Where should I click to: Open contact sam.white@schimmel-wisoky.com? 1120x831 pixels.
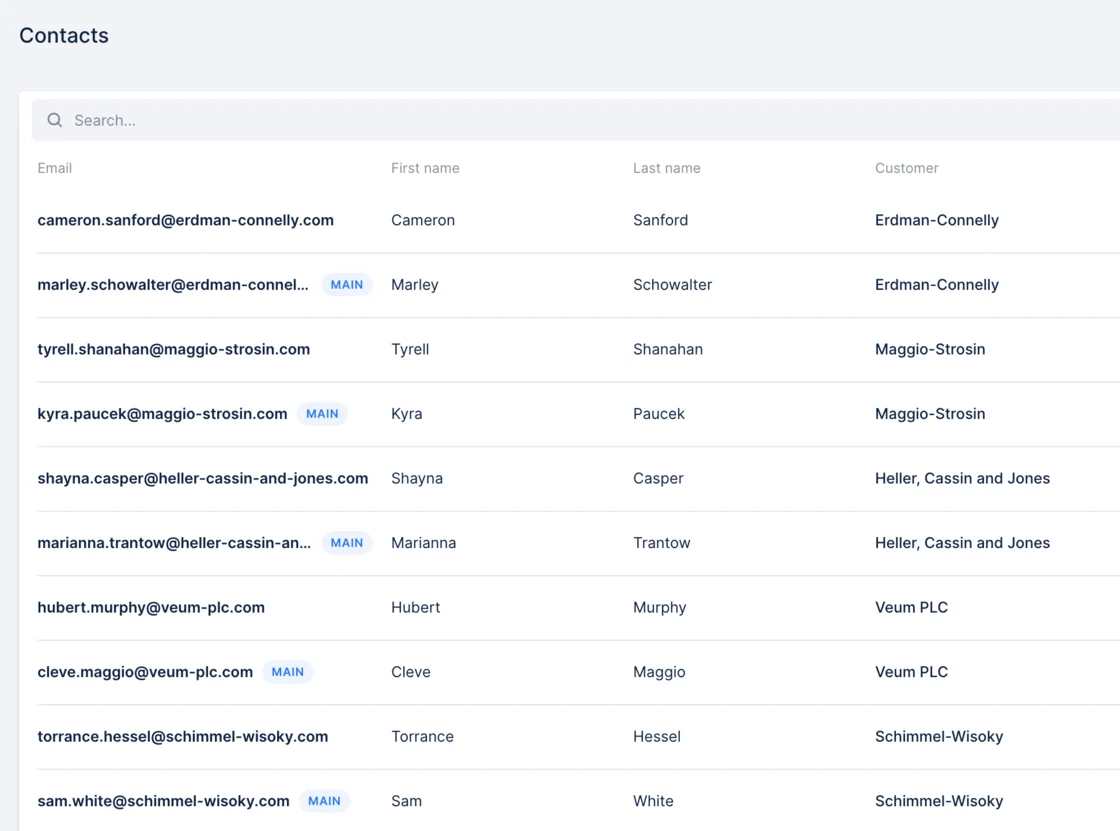(x=164, y=801)
